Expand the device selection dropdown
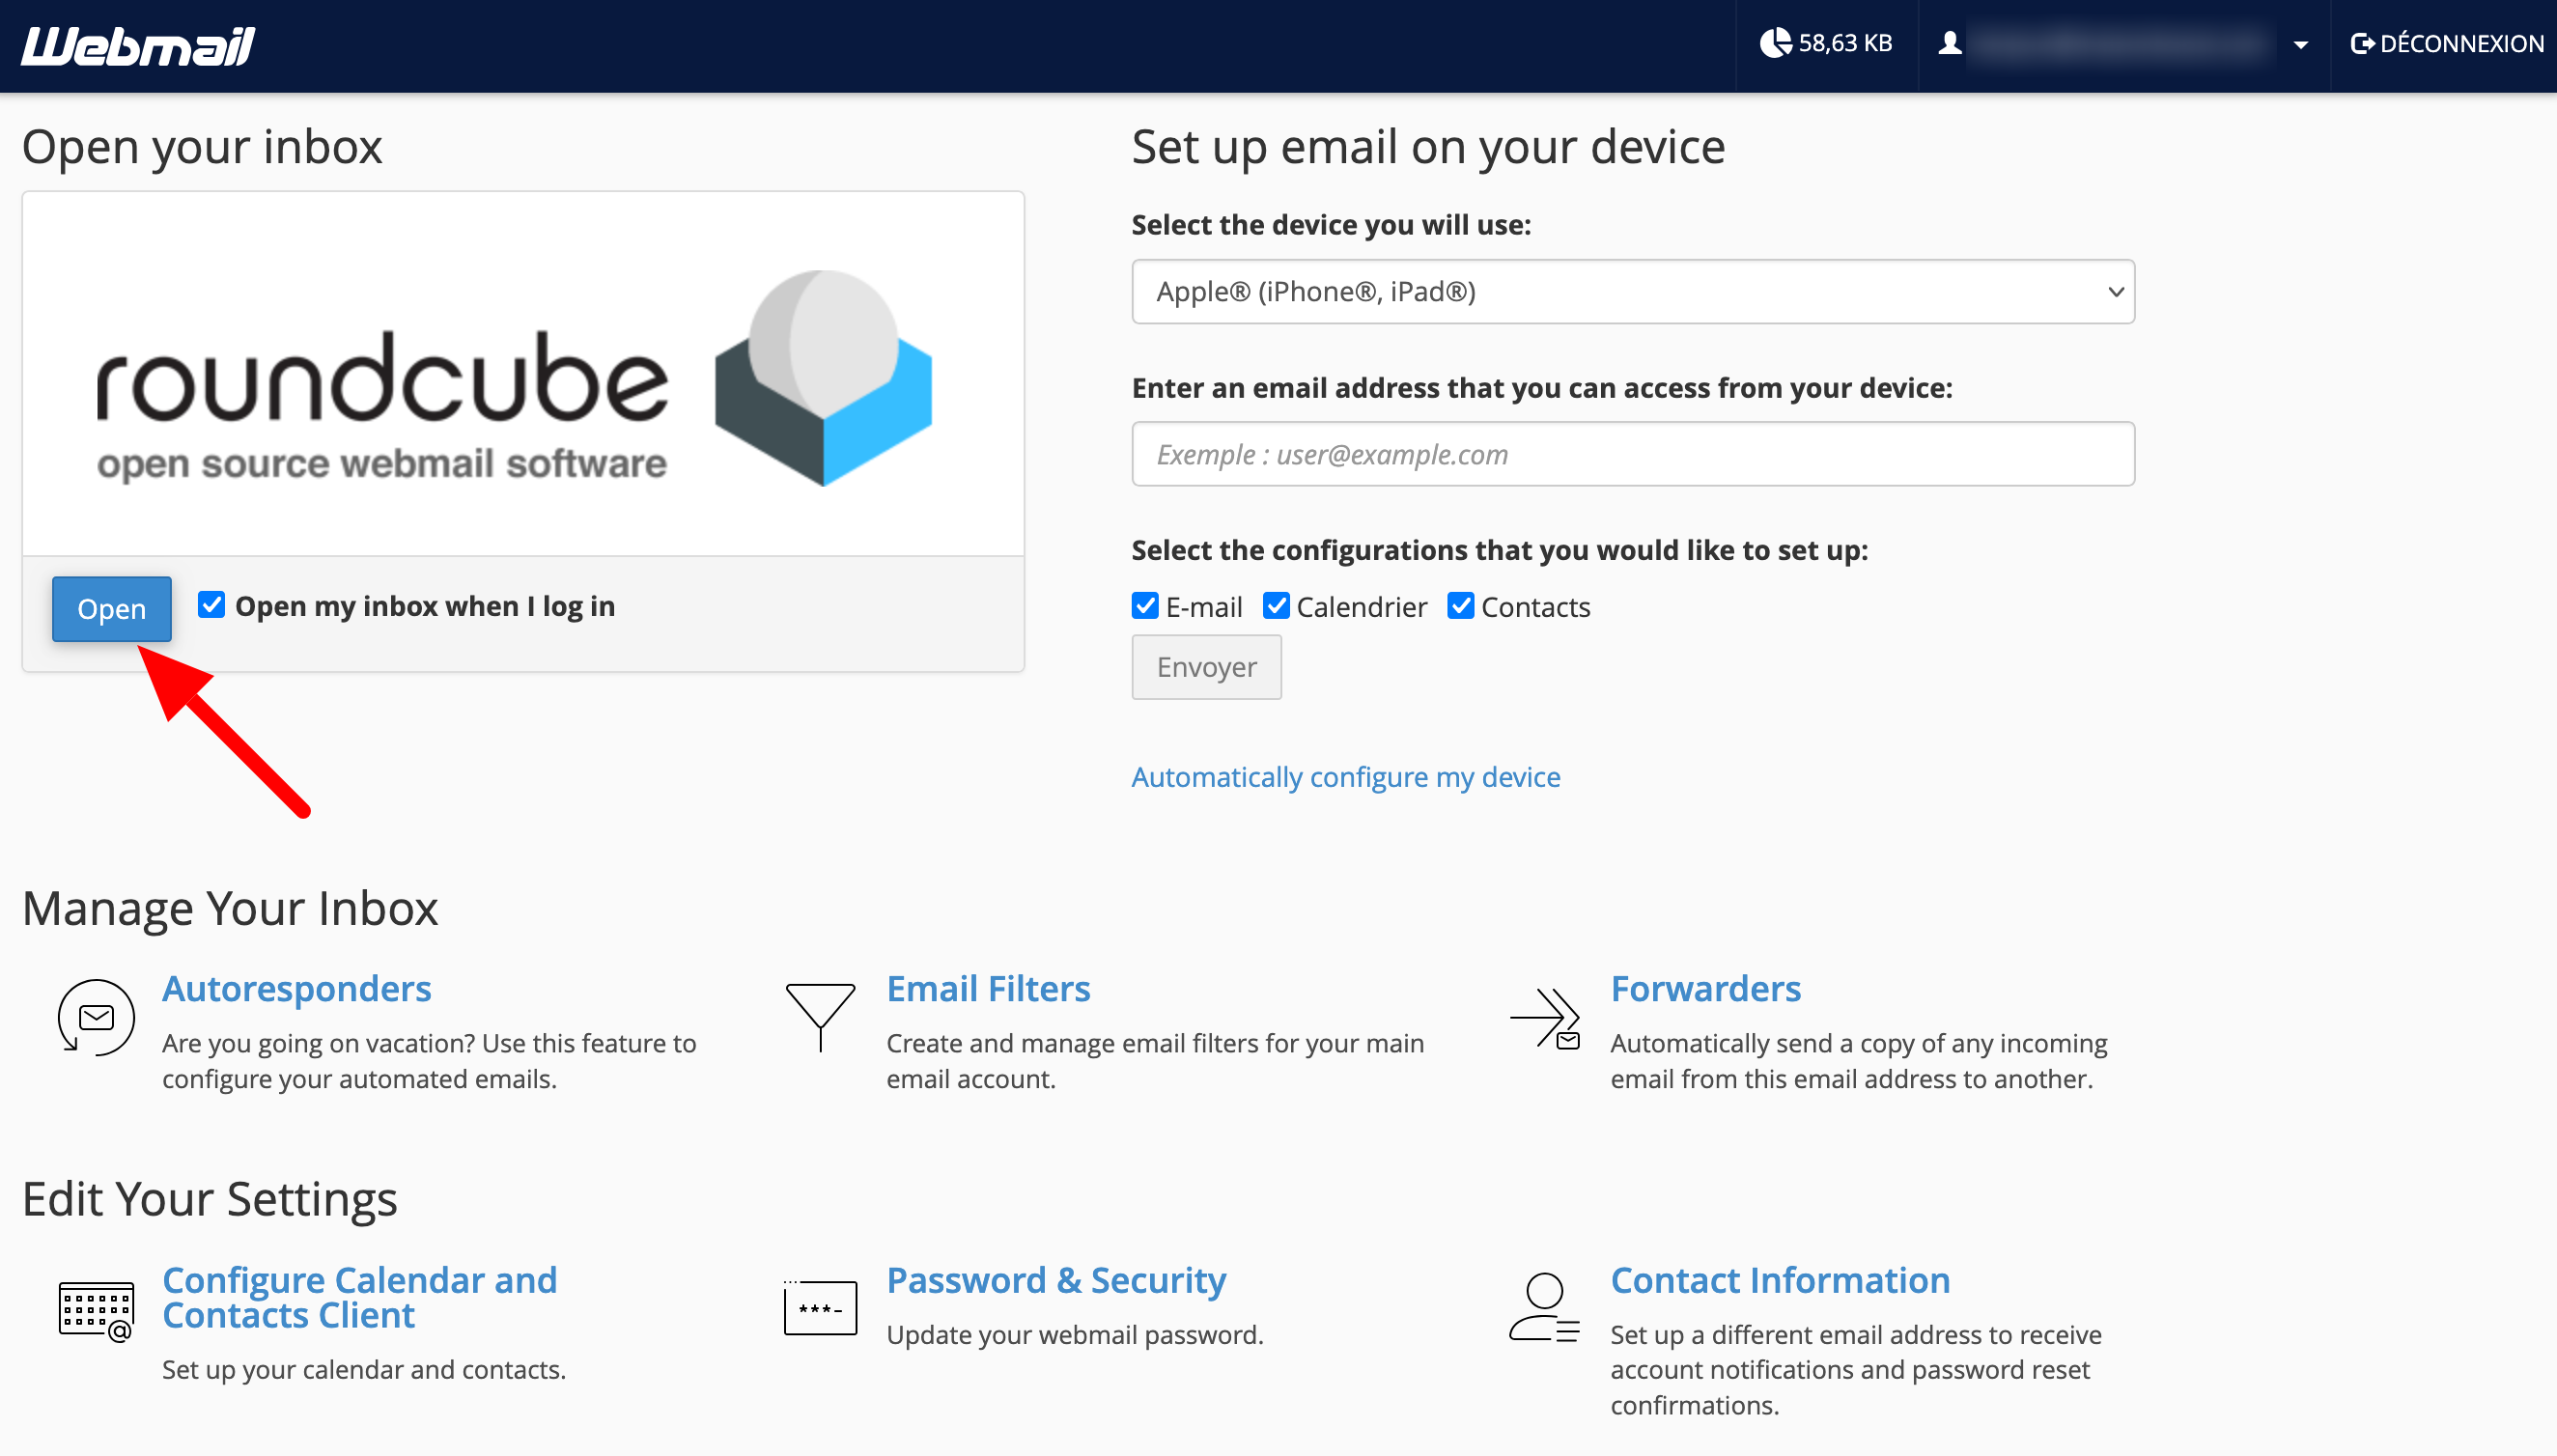Screen dimensions: 2557x1456 coord(1632,291)
